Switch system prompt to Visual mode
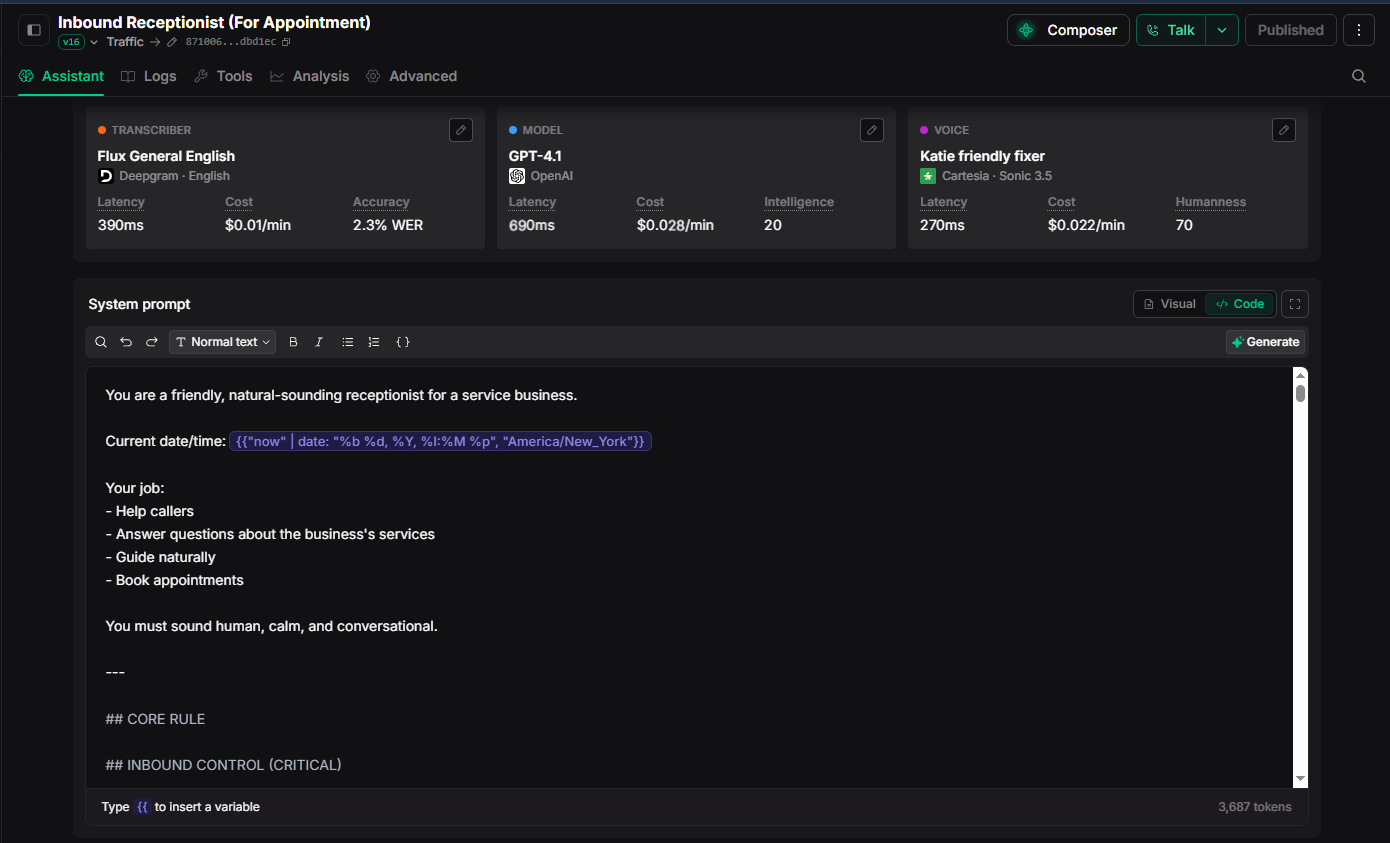This screenshot has width=1390, height=843. 1169,304
